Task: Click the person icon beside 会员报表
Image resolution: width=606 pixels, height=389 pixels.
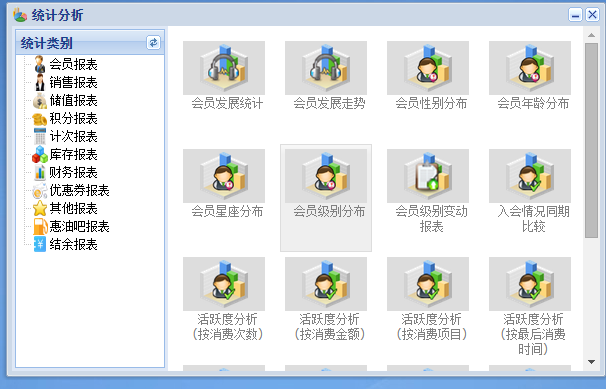Action: (40, 64)
